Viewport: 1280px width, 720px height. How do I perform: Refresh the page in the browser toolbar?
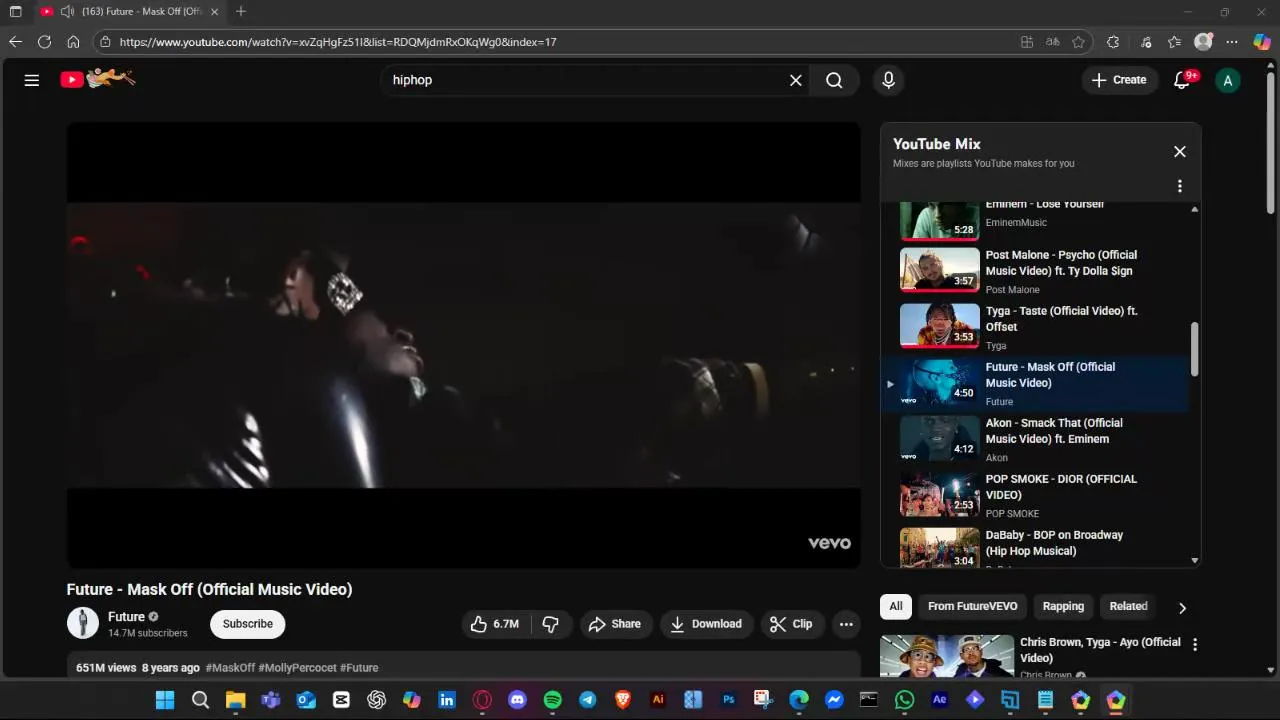[44, 42]
